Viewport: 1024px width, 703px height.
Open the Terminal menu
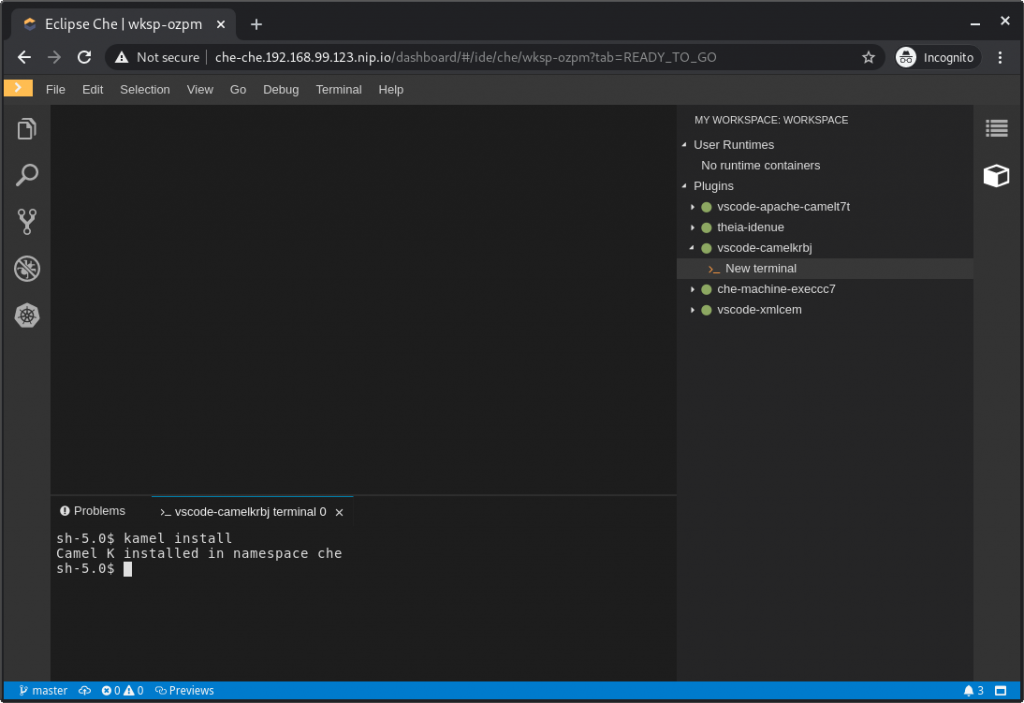coord(338,89)
